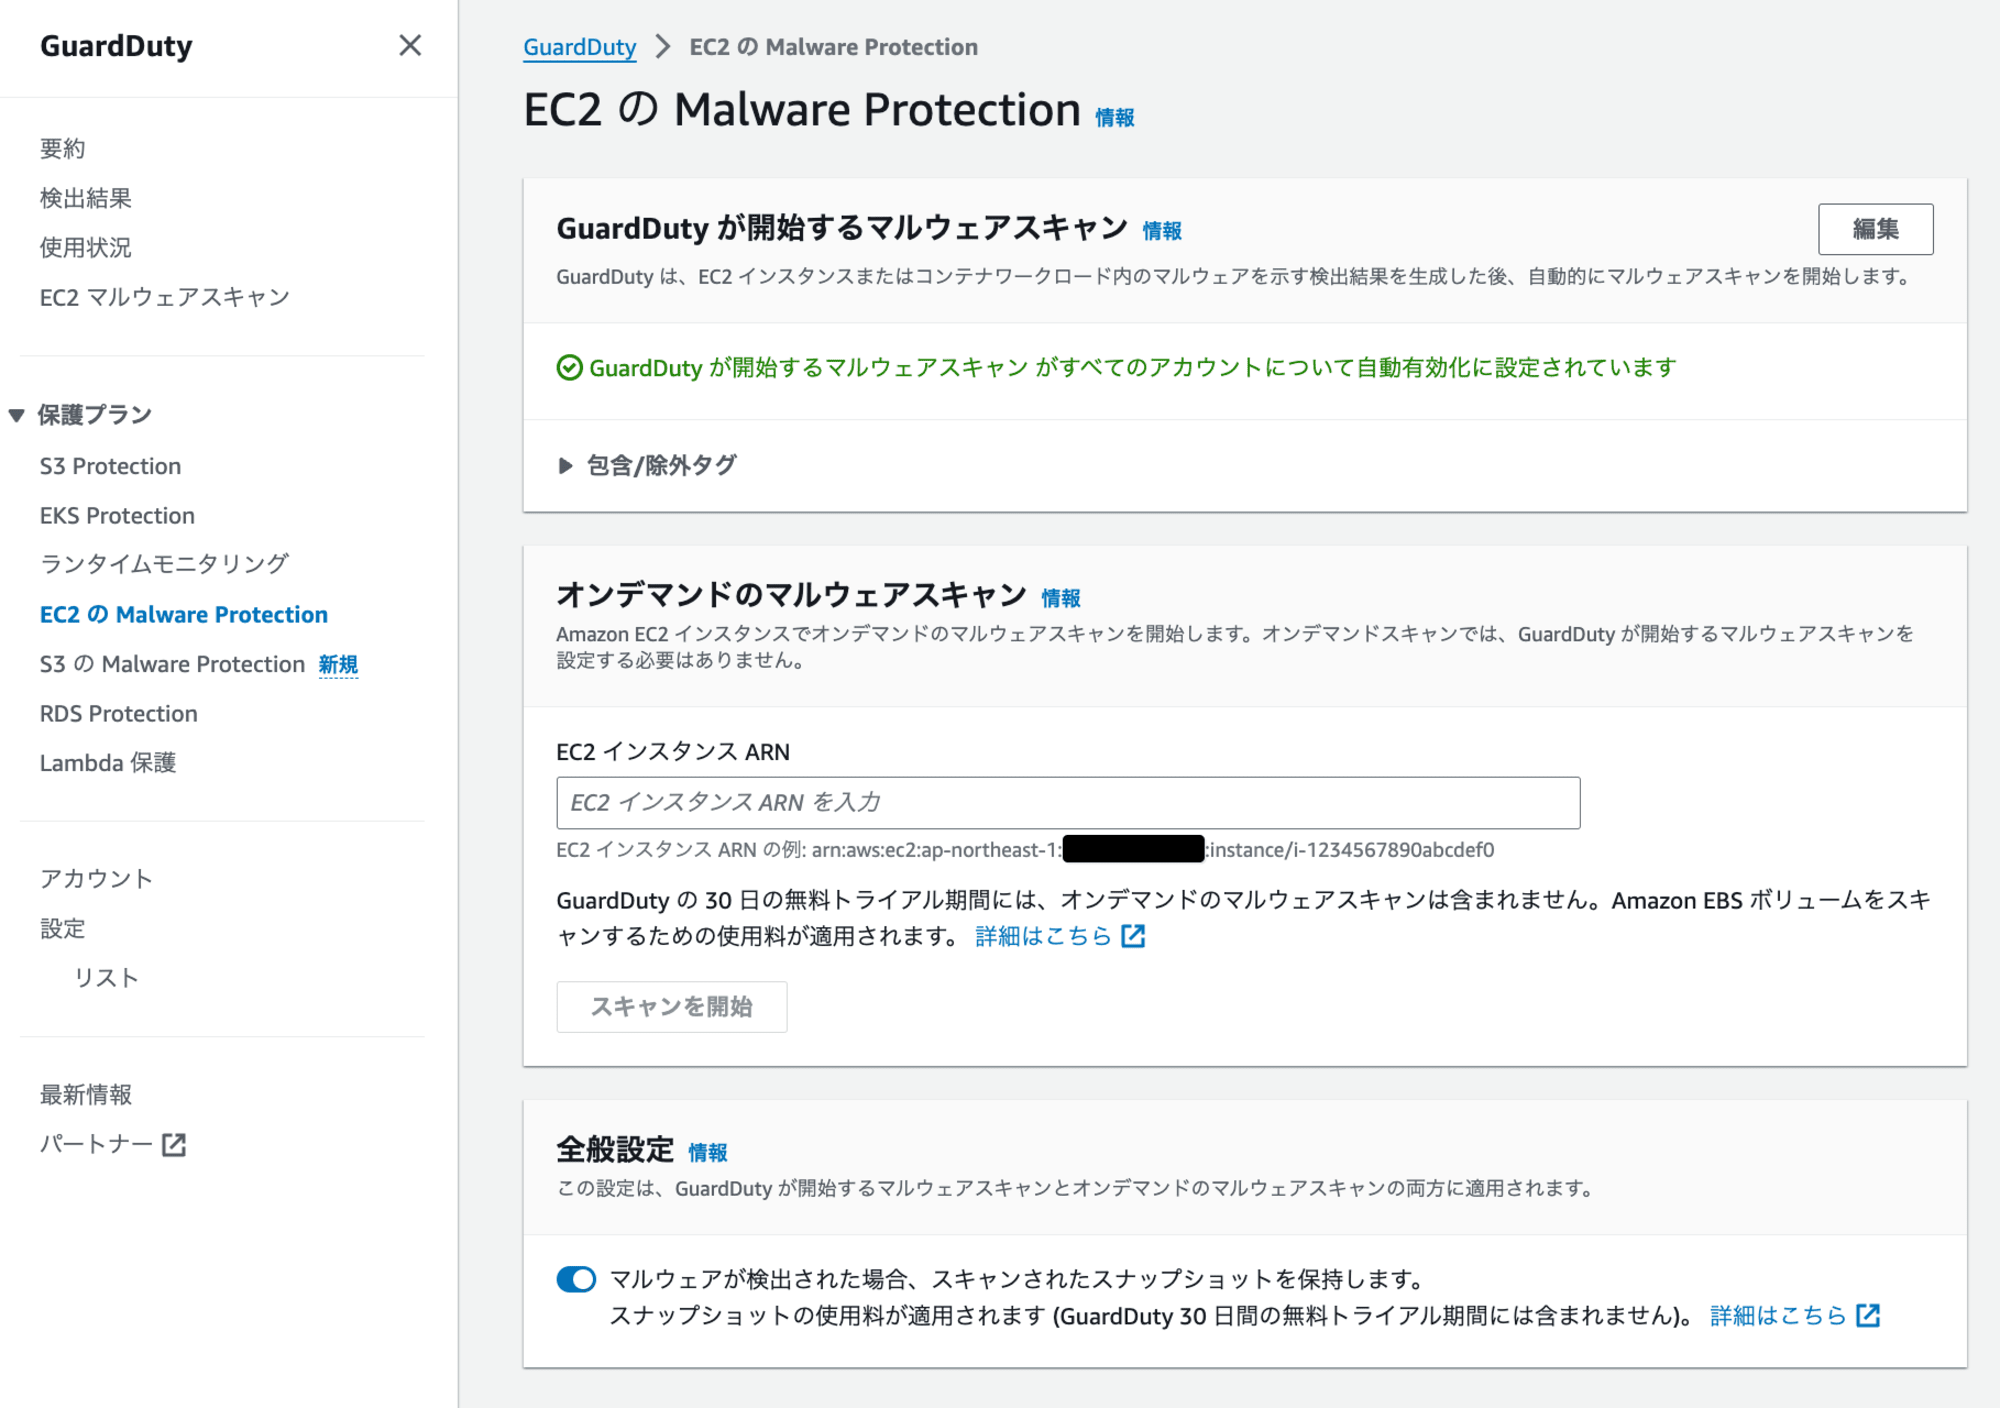The image size is (2000, 1408).
Task: Open EC2 マルウェアスキャン in sidebar
Action: tap(165, 297)
